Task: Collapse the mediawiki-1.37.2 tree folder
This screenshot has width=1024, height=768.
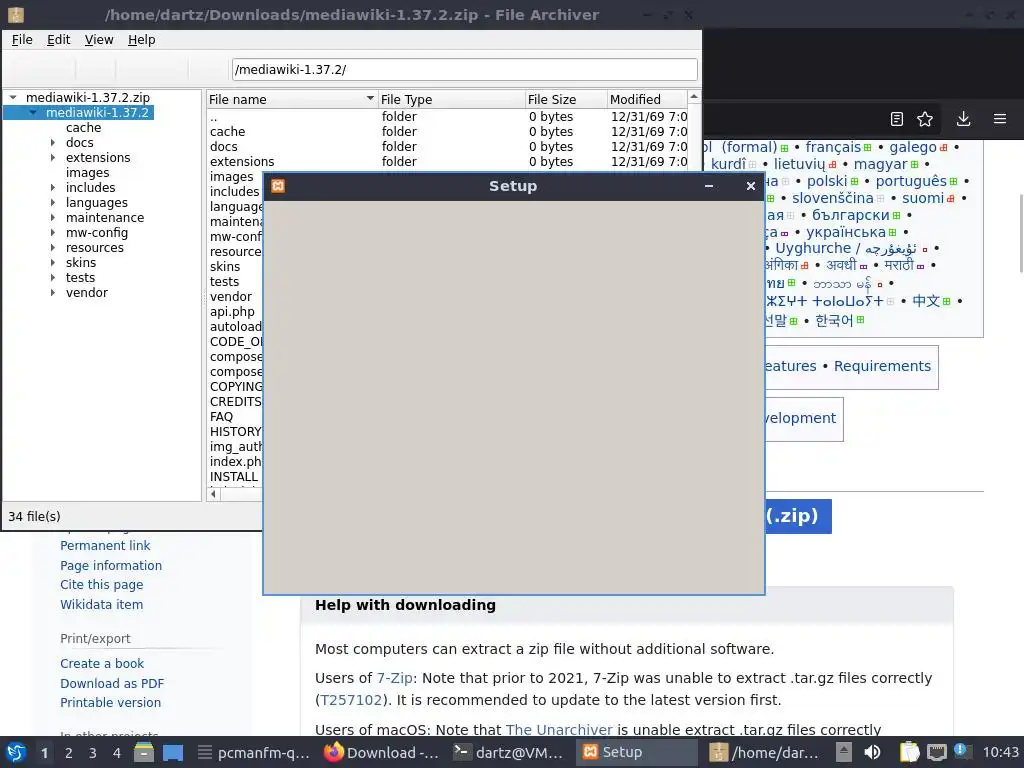Action: pyautogui.click(x=33, y=112)
